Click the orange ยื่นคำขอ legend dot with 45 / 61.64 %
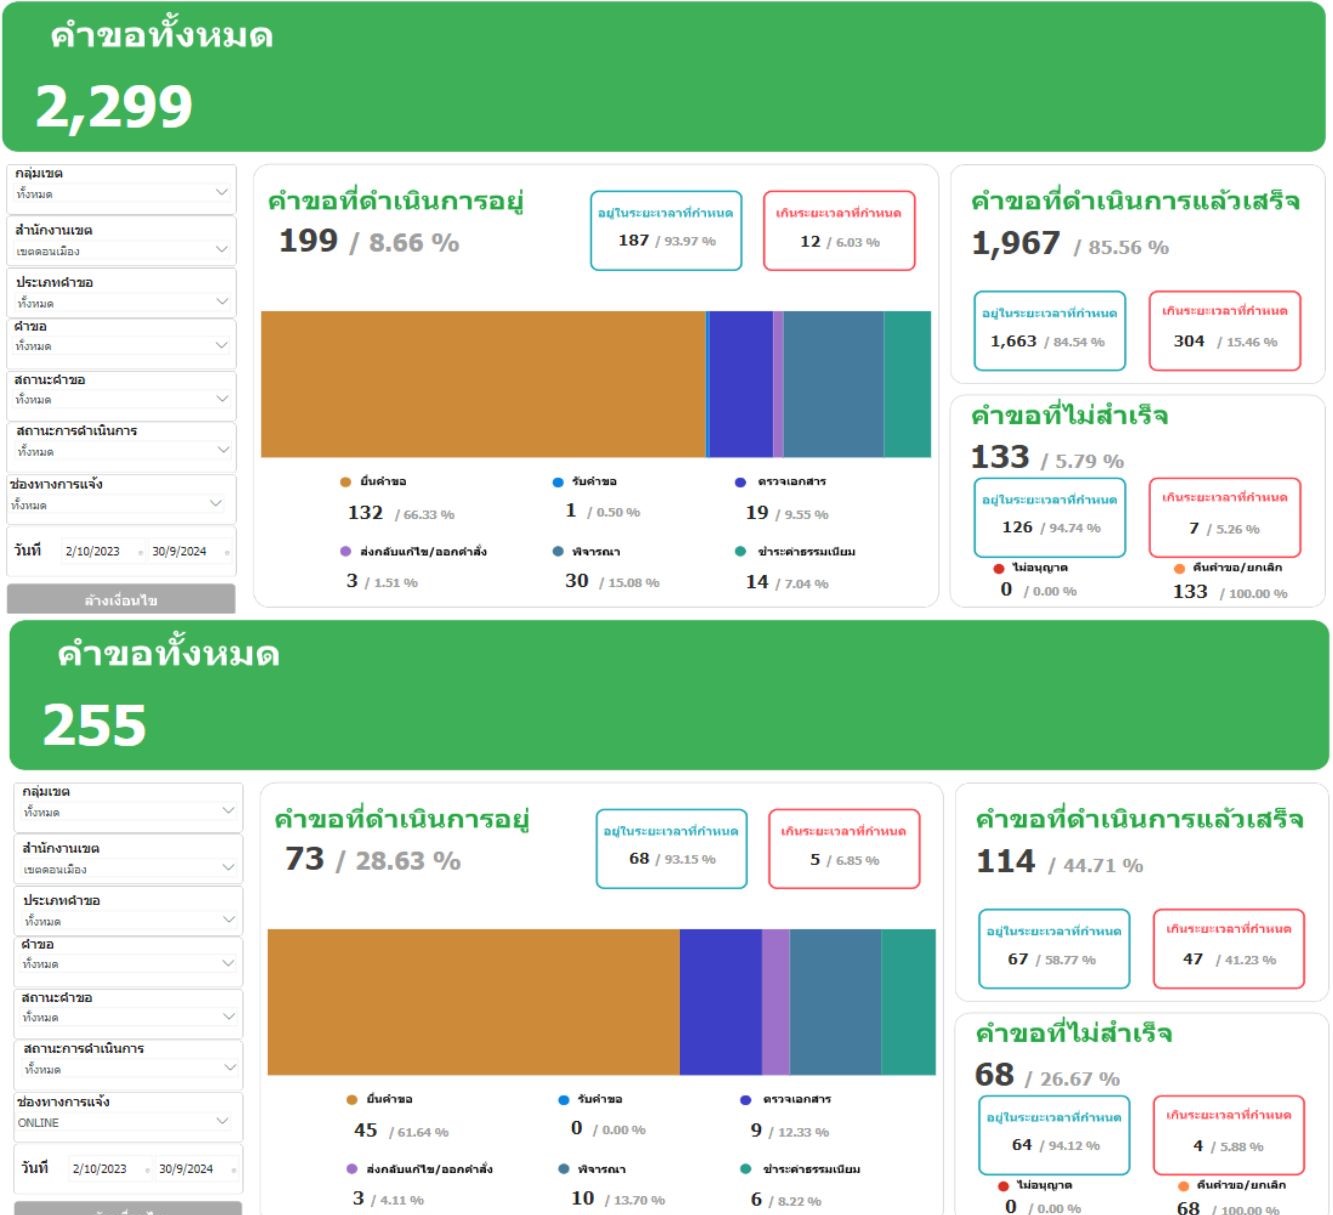 tap(351, 1100)
